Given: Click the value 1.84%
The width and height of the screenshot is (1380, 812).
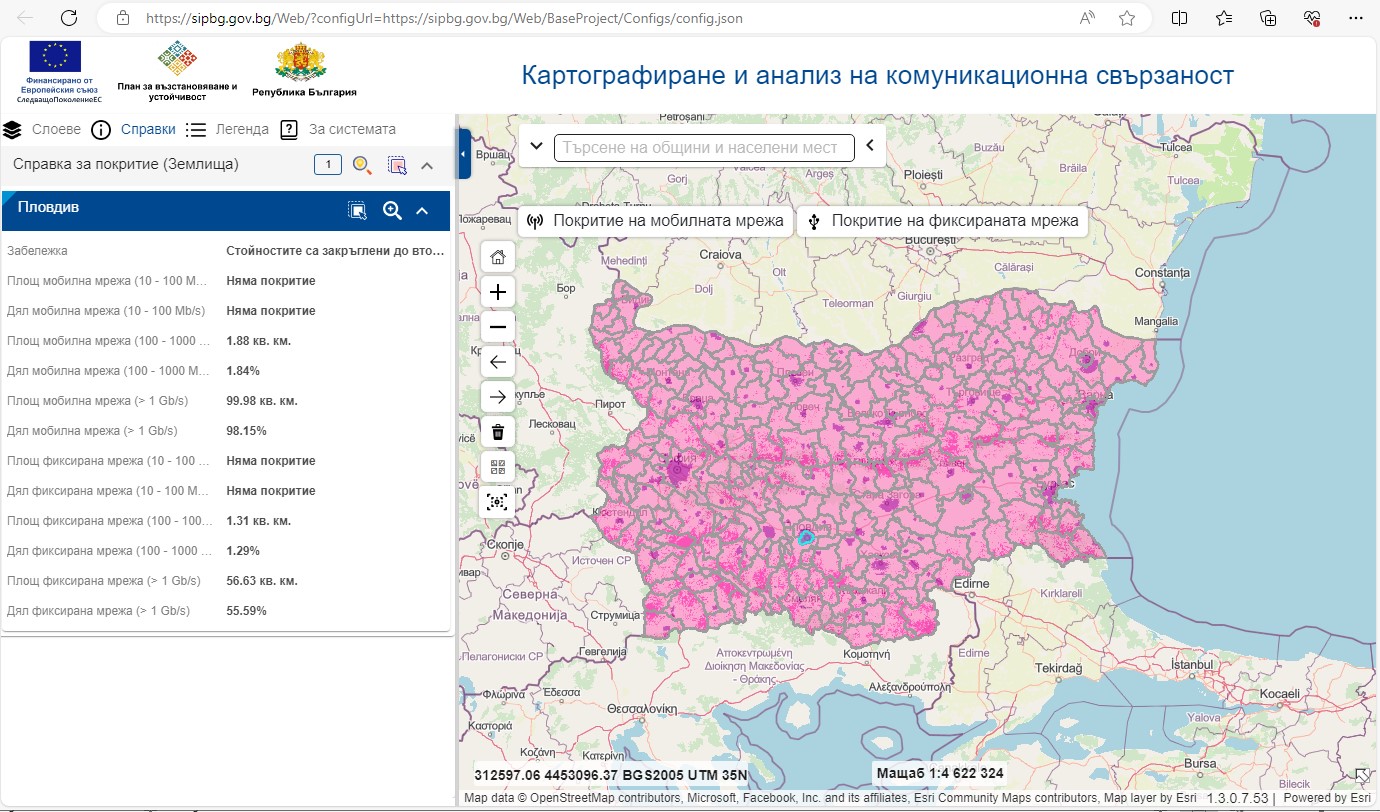Looking at the screenshot, I should tap(243, 371).
